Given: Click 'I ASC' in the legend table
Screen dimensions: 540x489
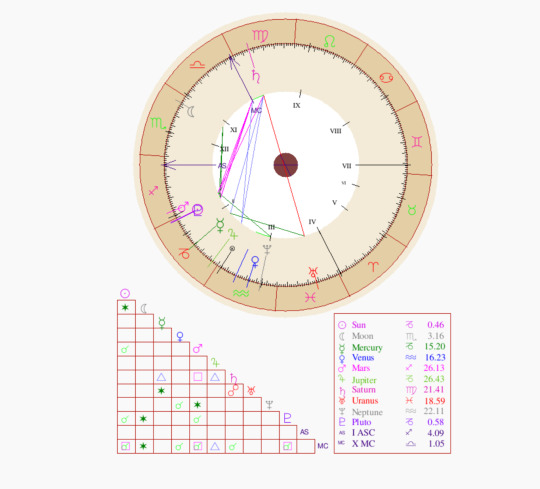Looking at the screenshot, I should (x=363, y=433).
